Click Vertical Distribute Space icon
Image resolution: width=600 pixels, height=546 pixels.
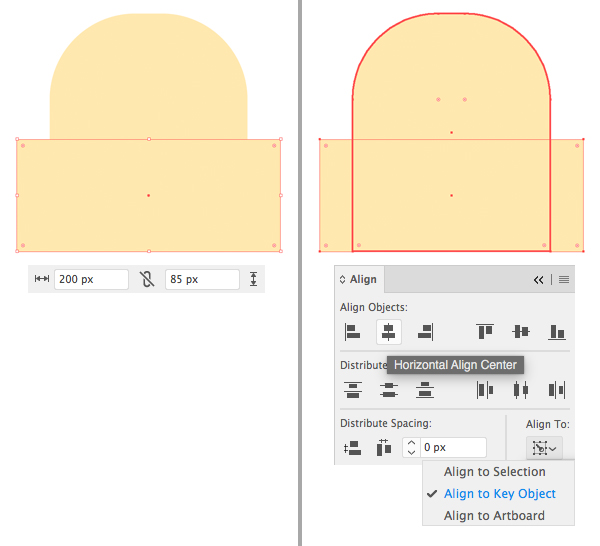352,448
